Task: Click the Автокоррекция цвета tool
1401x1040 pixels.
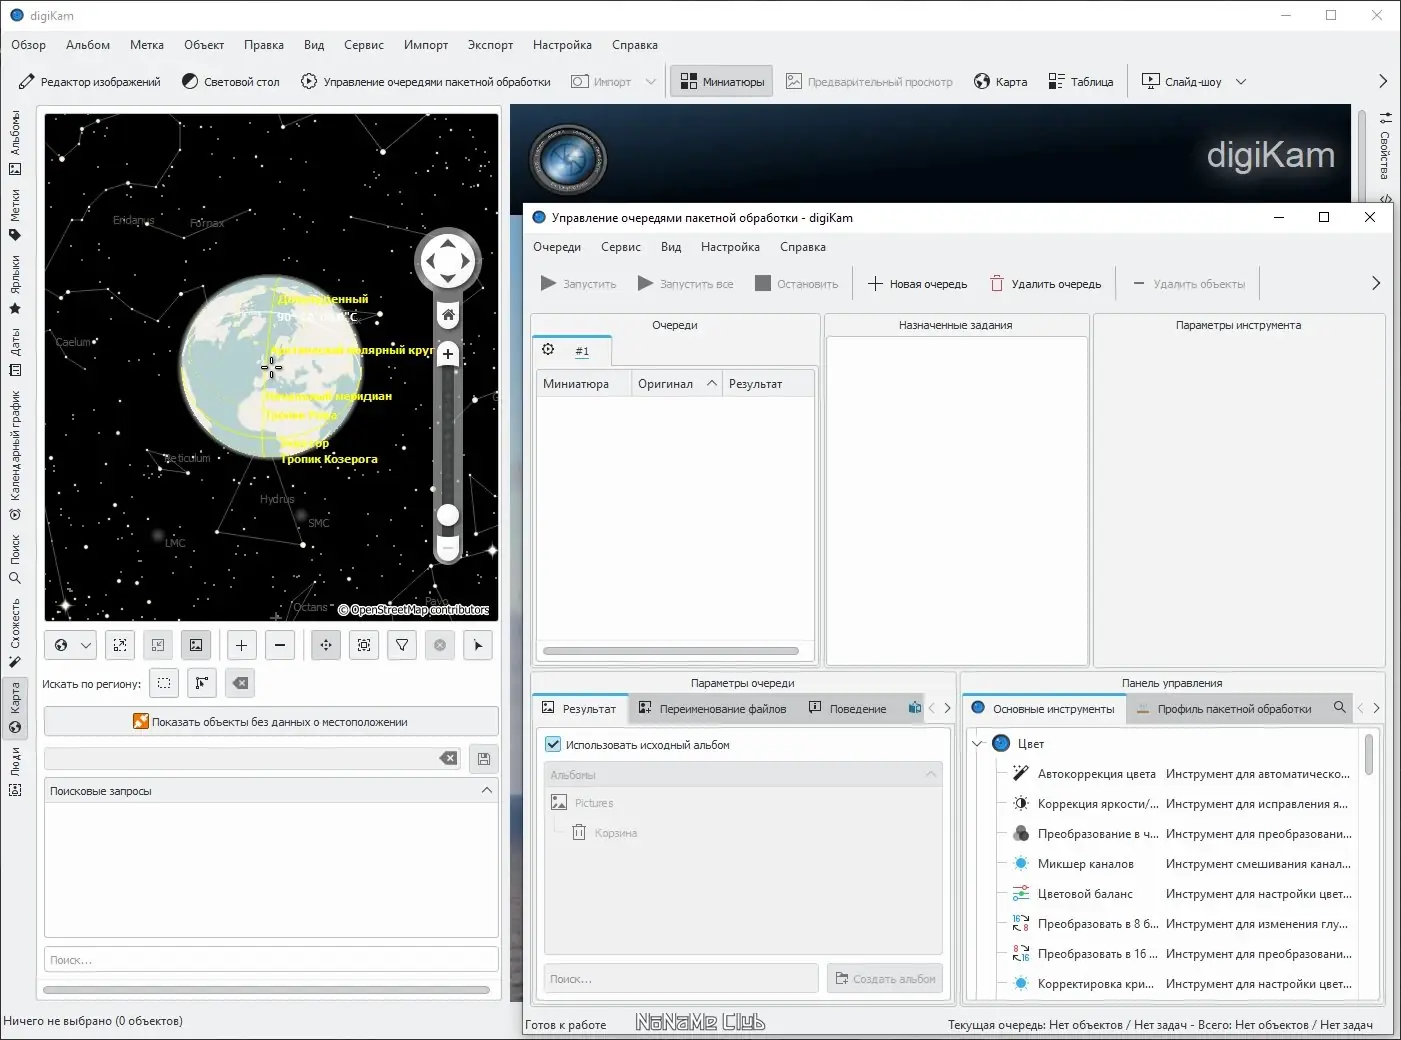Action: (1096, 774)
